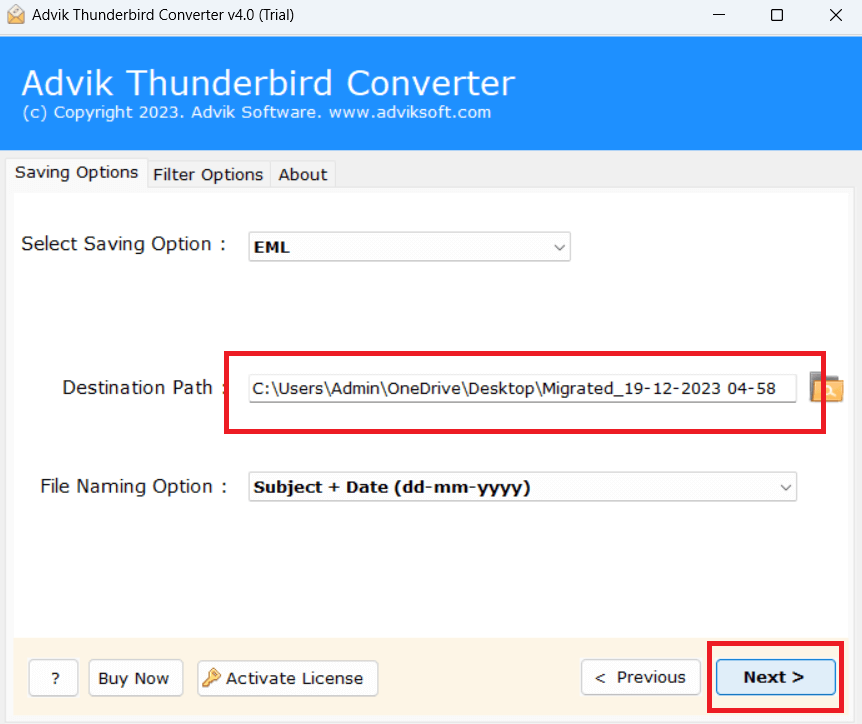
Task: Open the About tab
Action: pyautogui.click(x=302, y=174)
